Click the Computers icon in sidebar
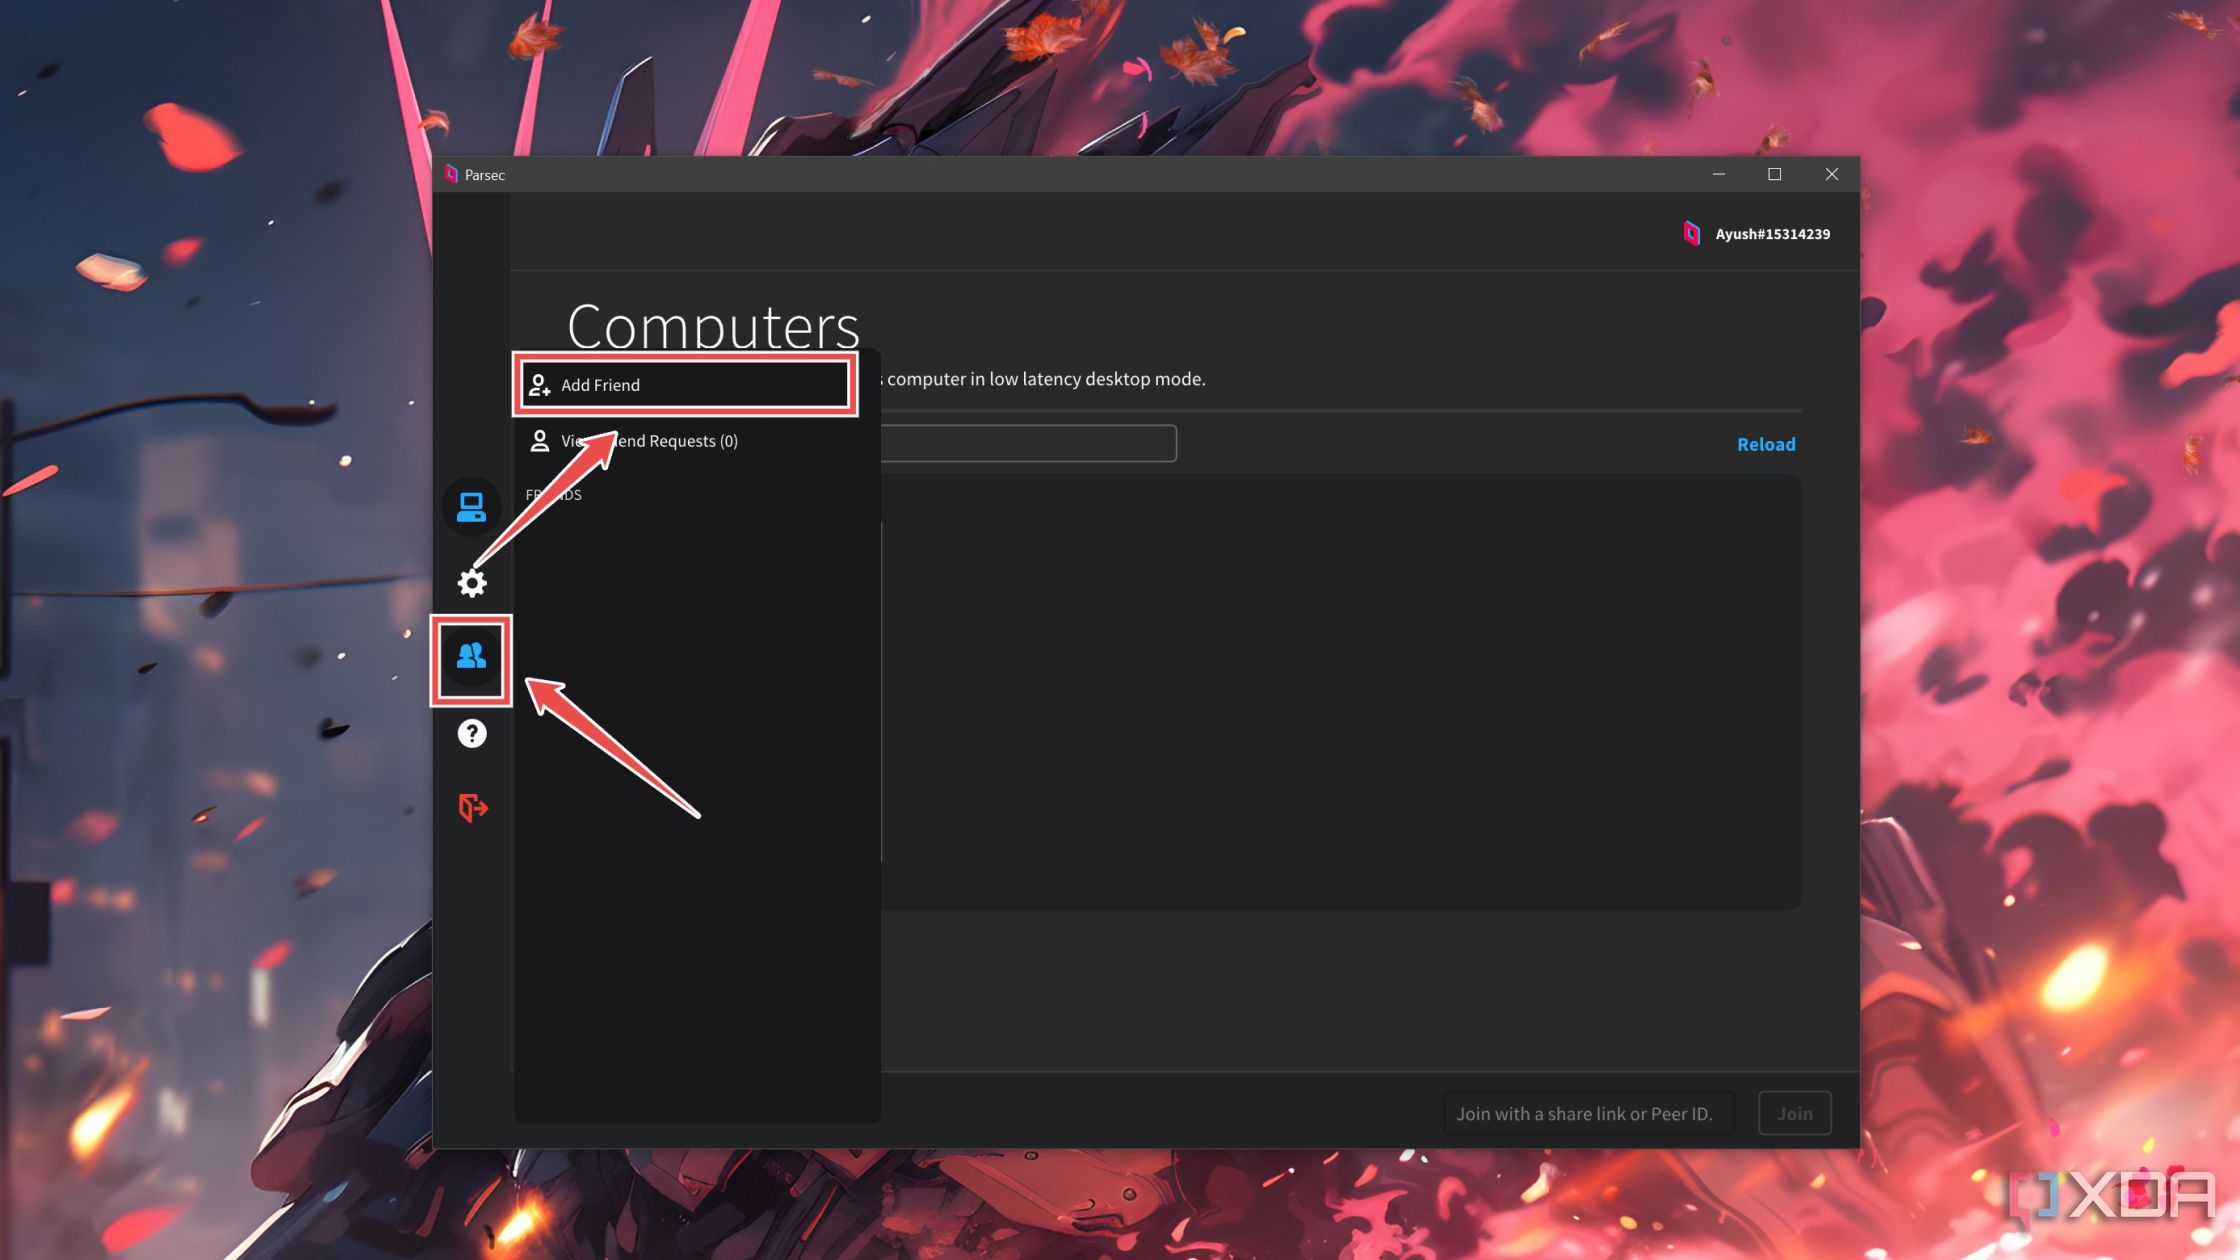 (x=471, y=506)
